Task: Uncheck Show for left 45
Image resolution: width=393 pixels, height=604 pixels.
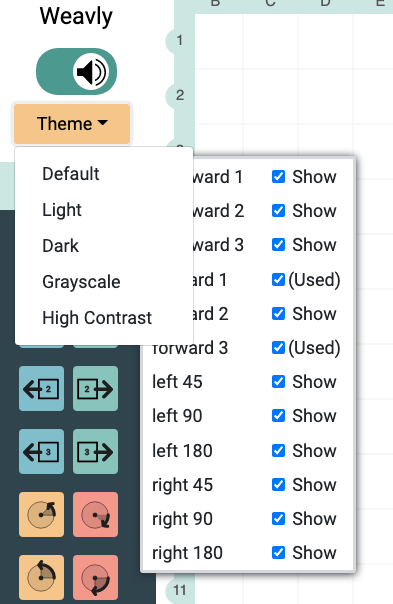Action: click(278, 382)
